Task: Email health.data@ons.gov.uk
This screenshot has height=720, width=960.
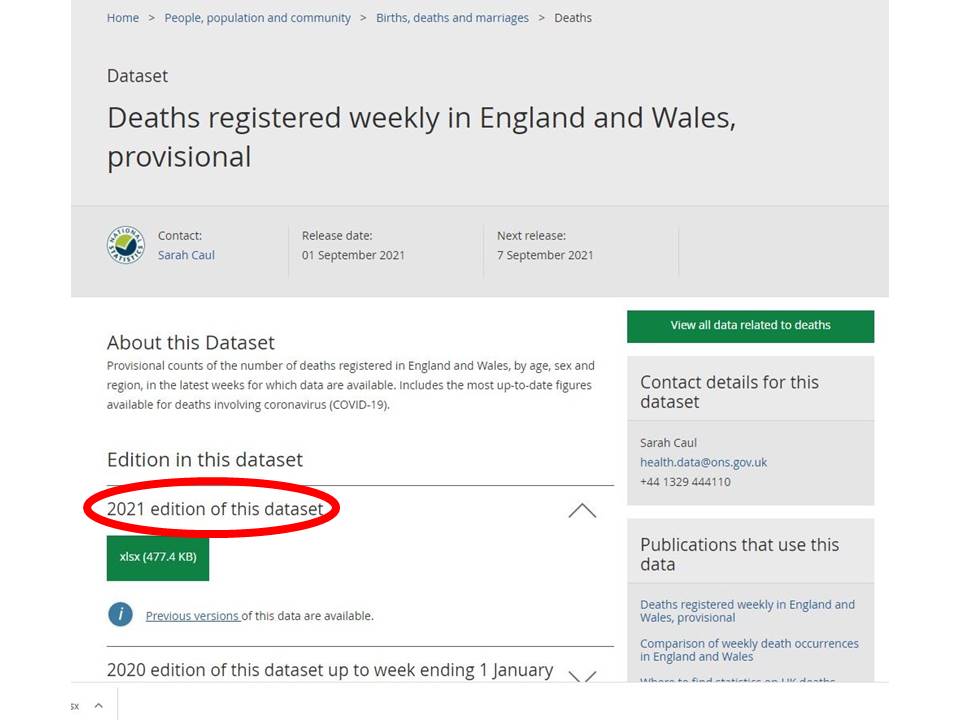Action: coord(703,462)
